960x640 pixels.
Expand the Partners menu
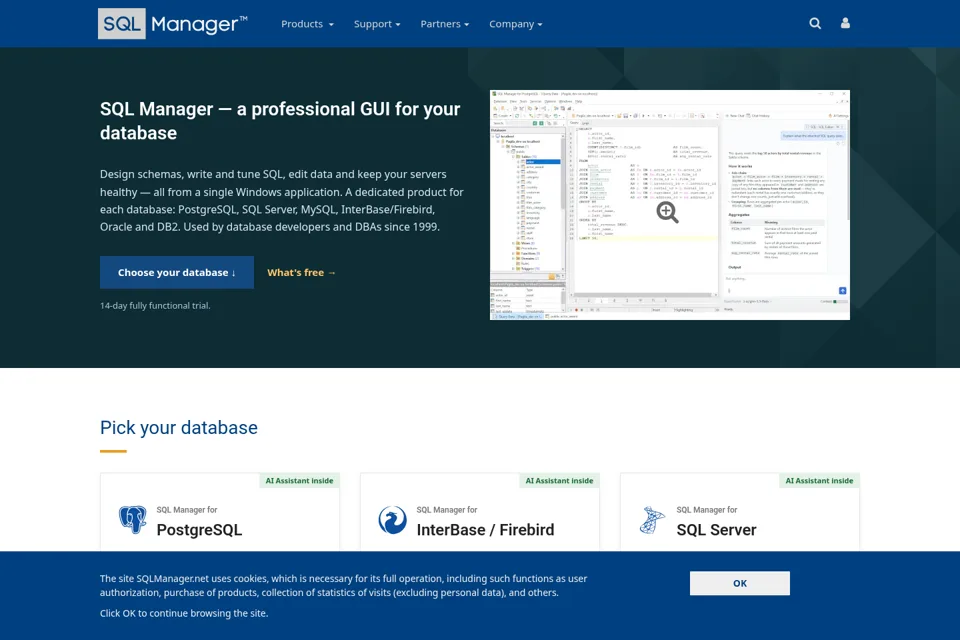coord(444,24)
